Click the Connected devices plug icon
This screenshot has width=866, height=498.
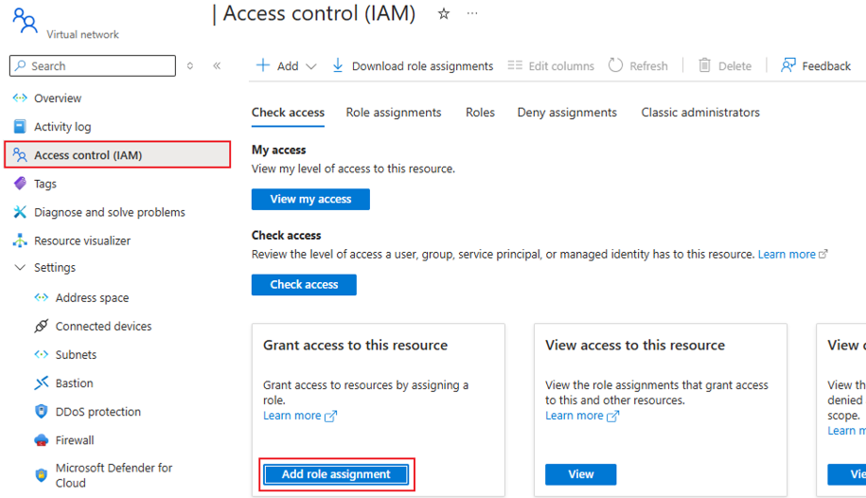(x=41, y=326)
